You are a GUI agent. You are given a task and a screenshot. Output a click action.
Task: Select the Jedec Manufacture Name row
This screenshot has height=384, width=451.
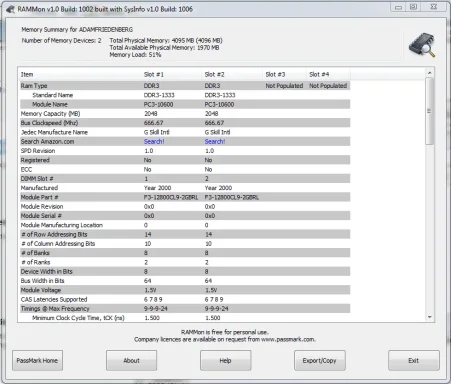pos(184,132)
